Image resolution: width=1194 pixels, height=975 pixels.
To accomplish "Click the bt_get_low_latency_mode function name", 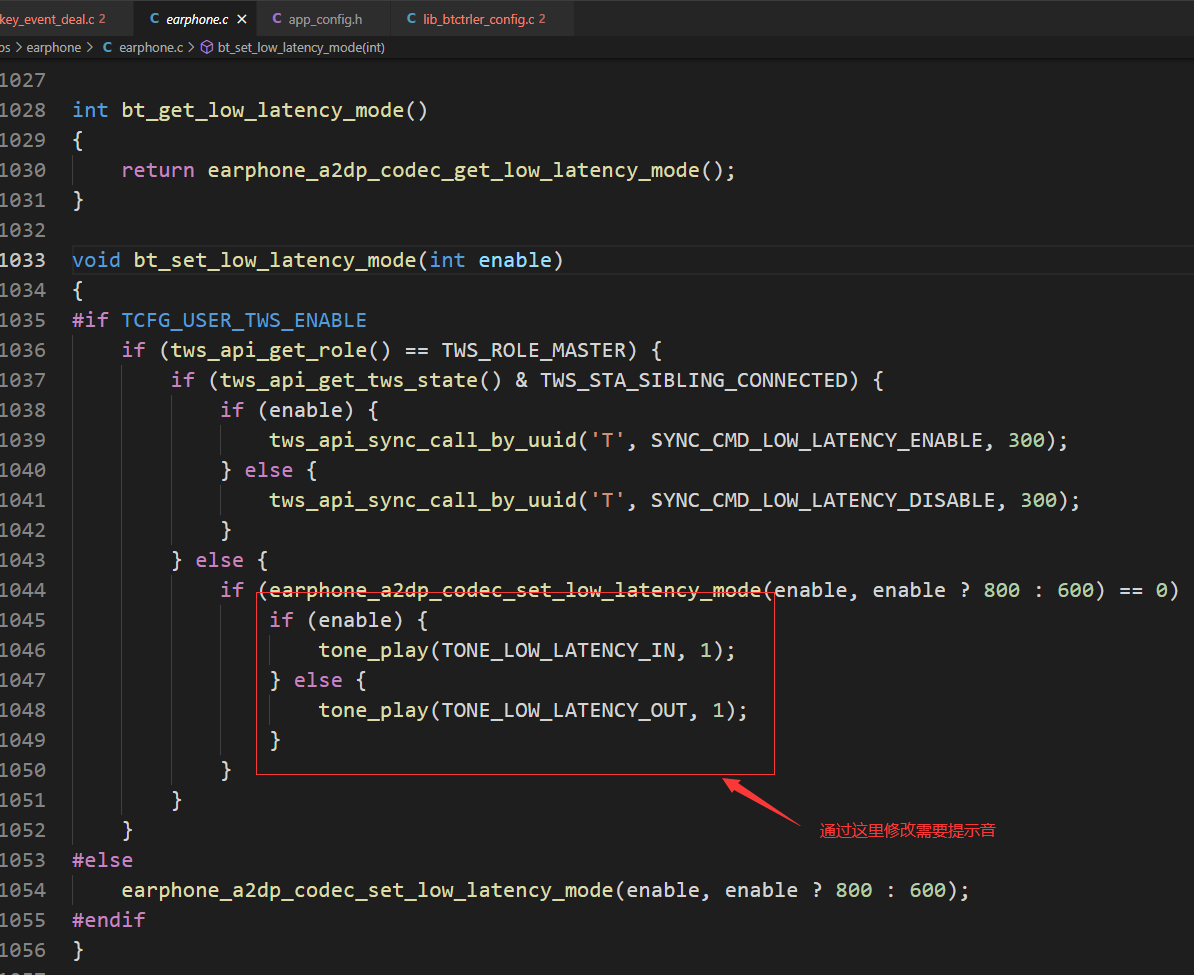I will coord(263,110).
